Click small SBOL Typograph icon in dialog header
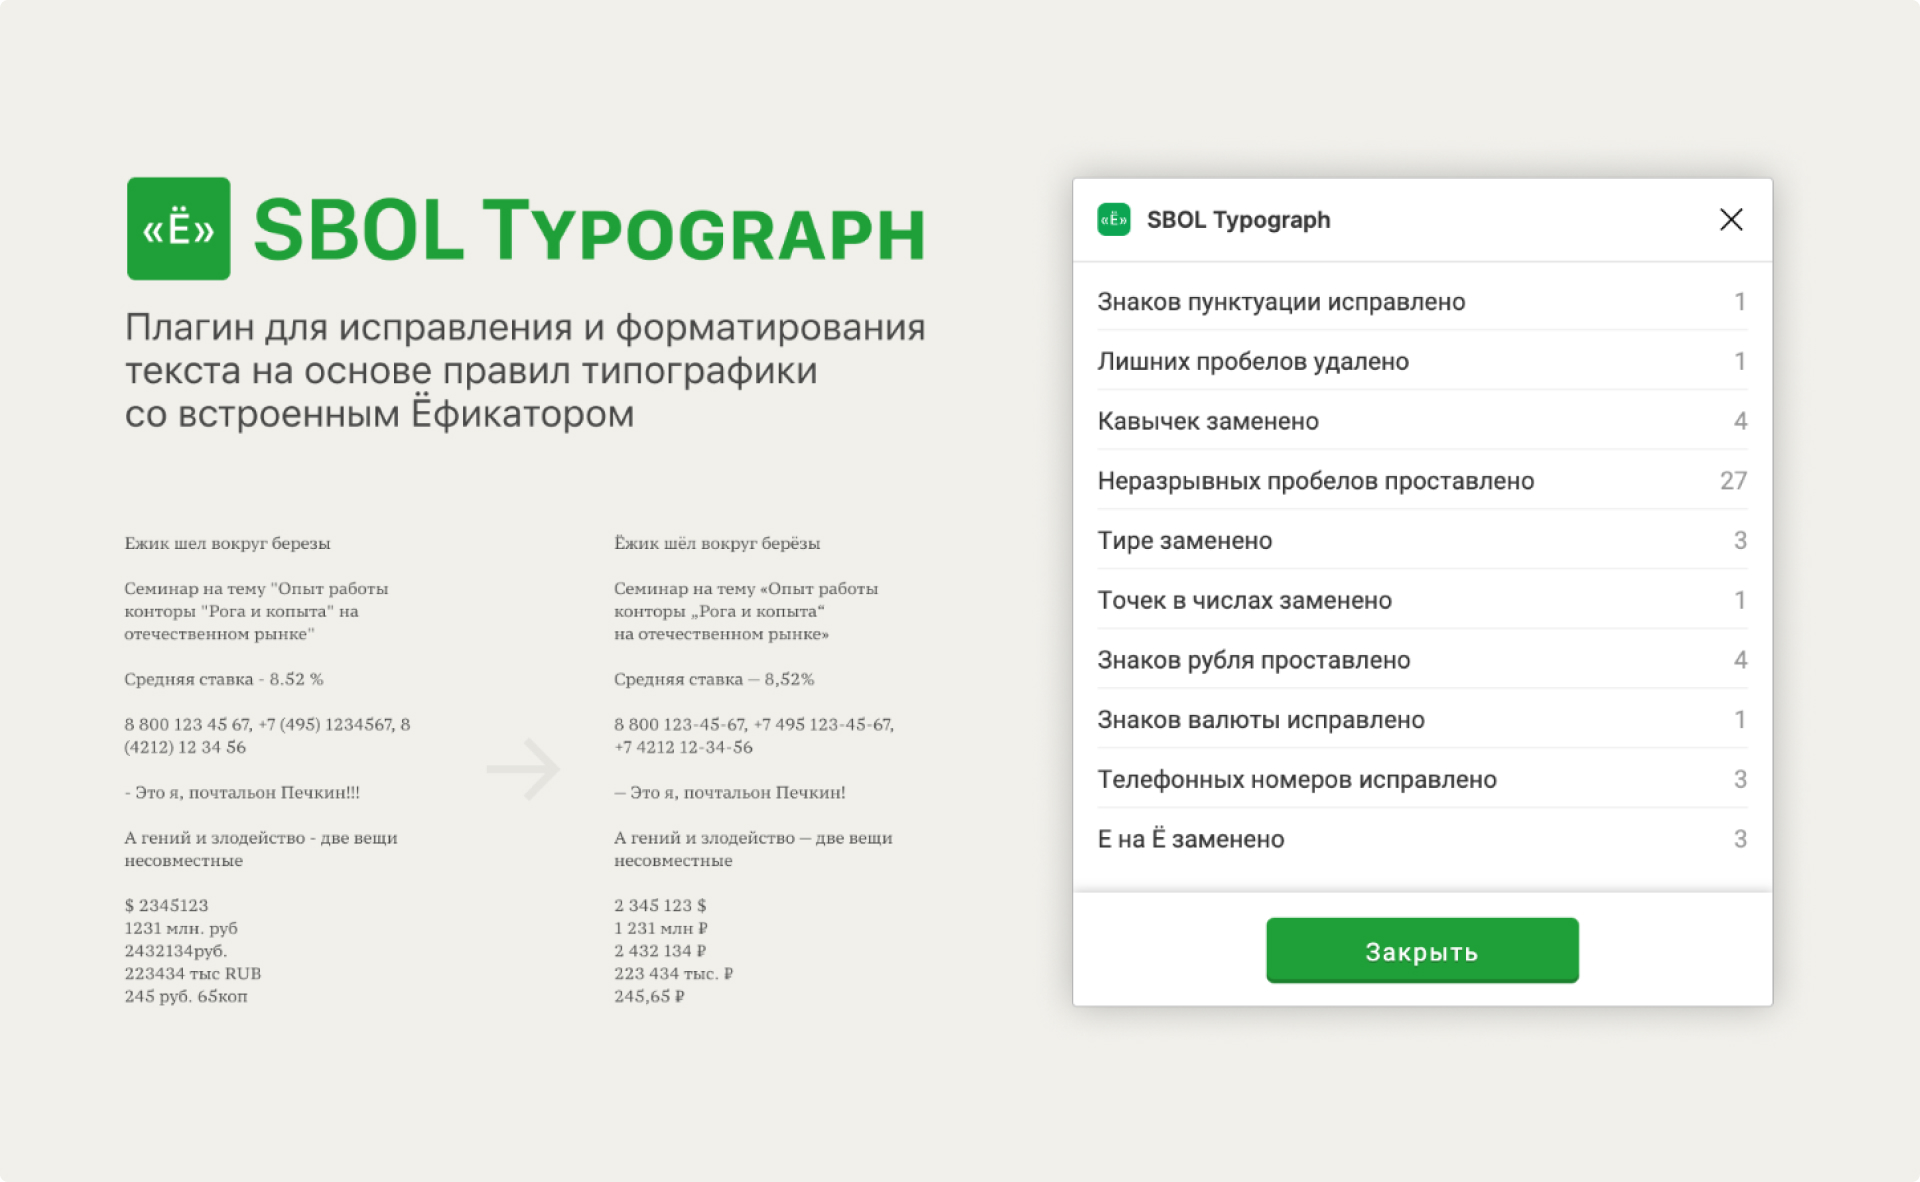The image size is (1920, 1182). (1113, 220)
